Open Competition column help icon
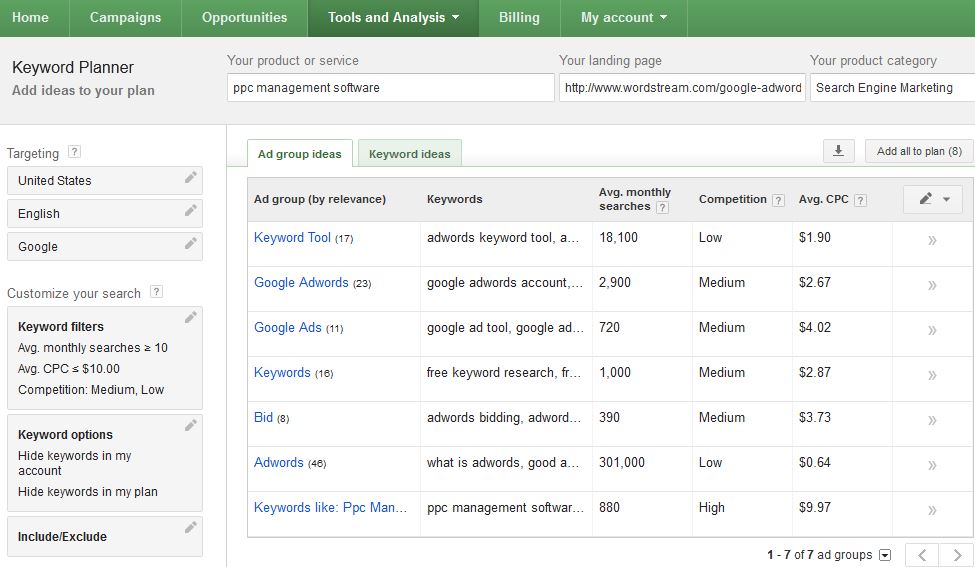The image size is (975, 567). [778, 200]
